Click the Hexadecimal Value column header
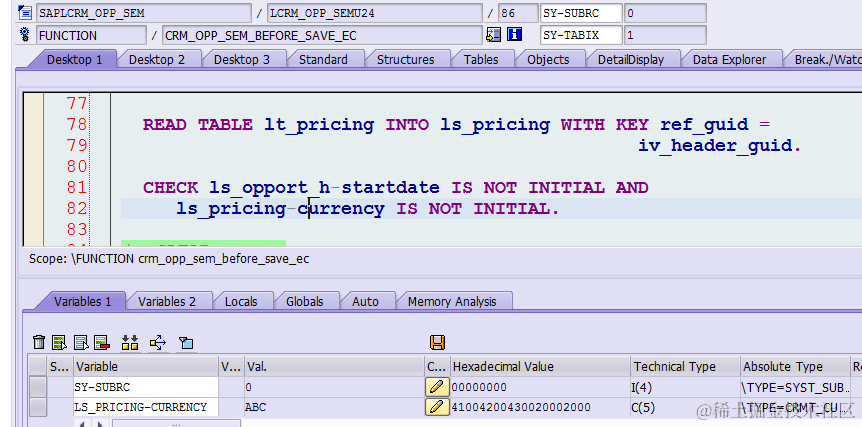The width and height of the screenshot is (862, 427). (x=540, y=367)
